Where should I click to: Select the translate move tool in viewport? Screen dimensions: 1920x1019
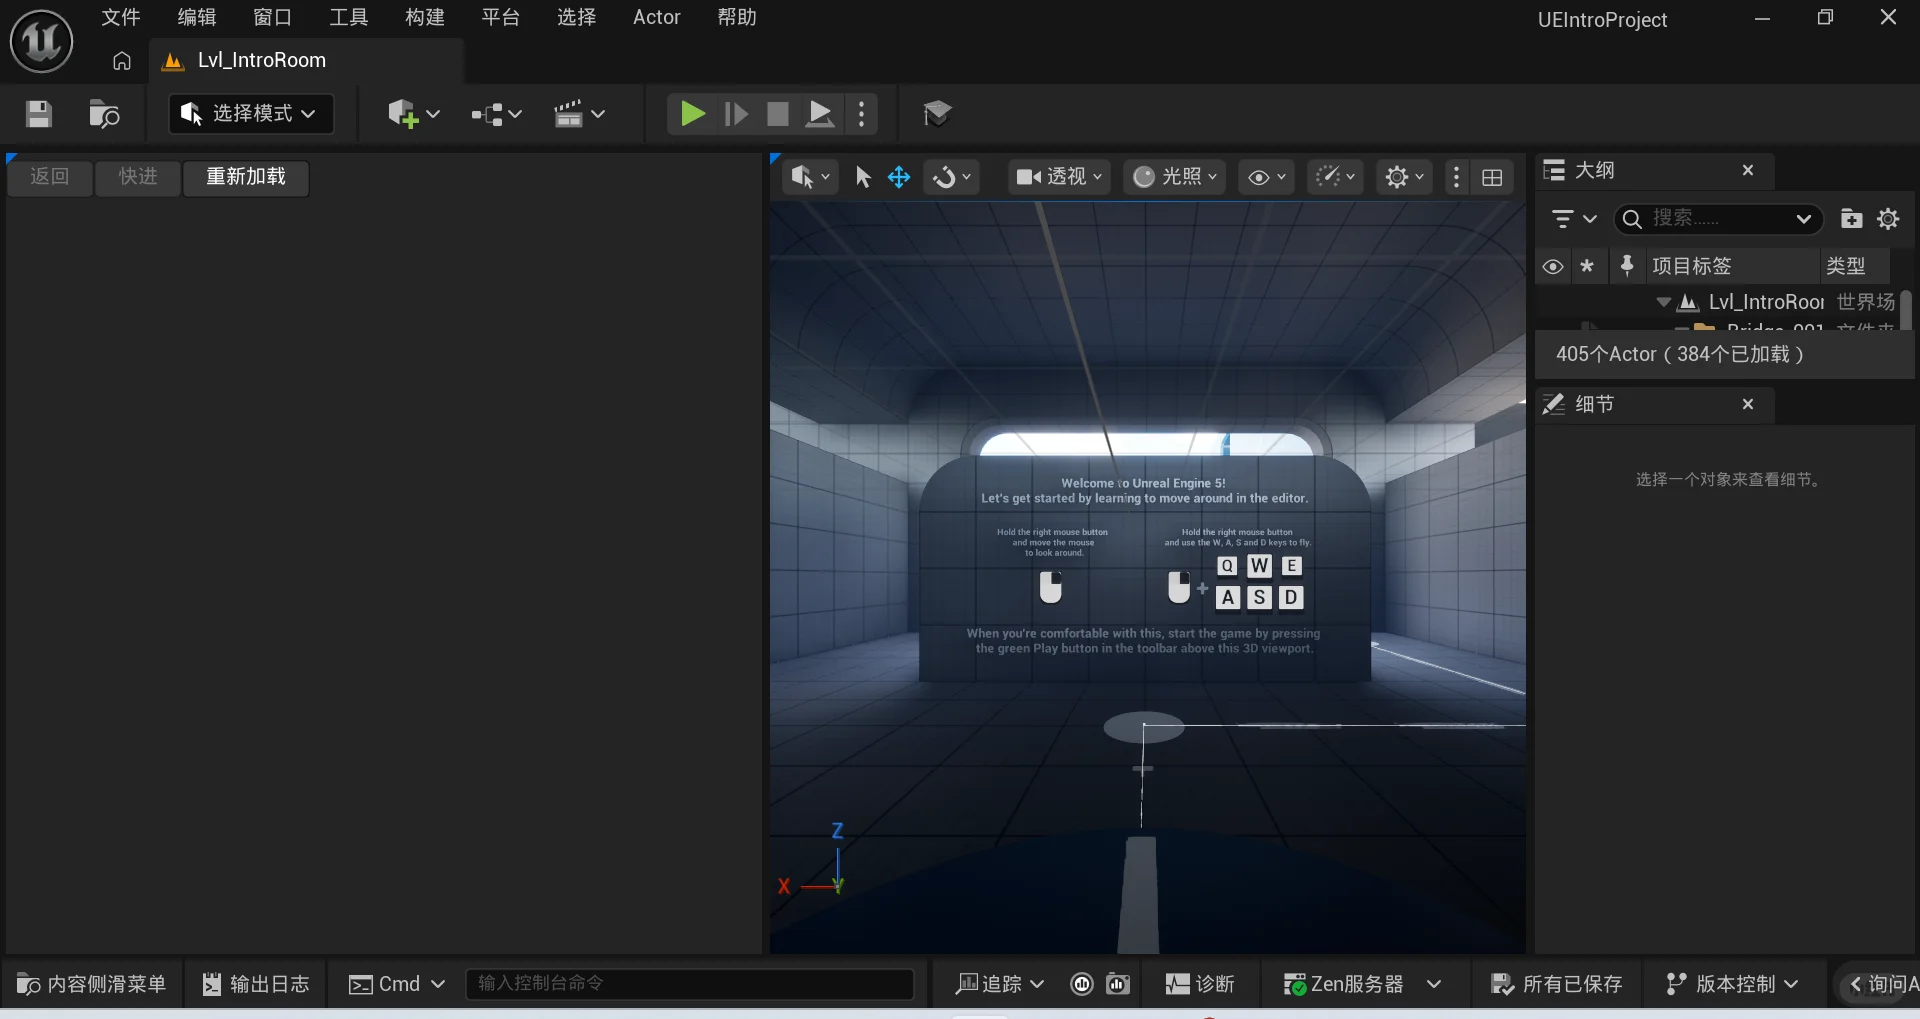click(x=899, y=178)
